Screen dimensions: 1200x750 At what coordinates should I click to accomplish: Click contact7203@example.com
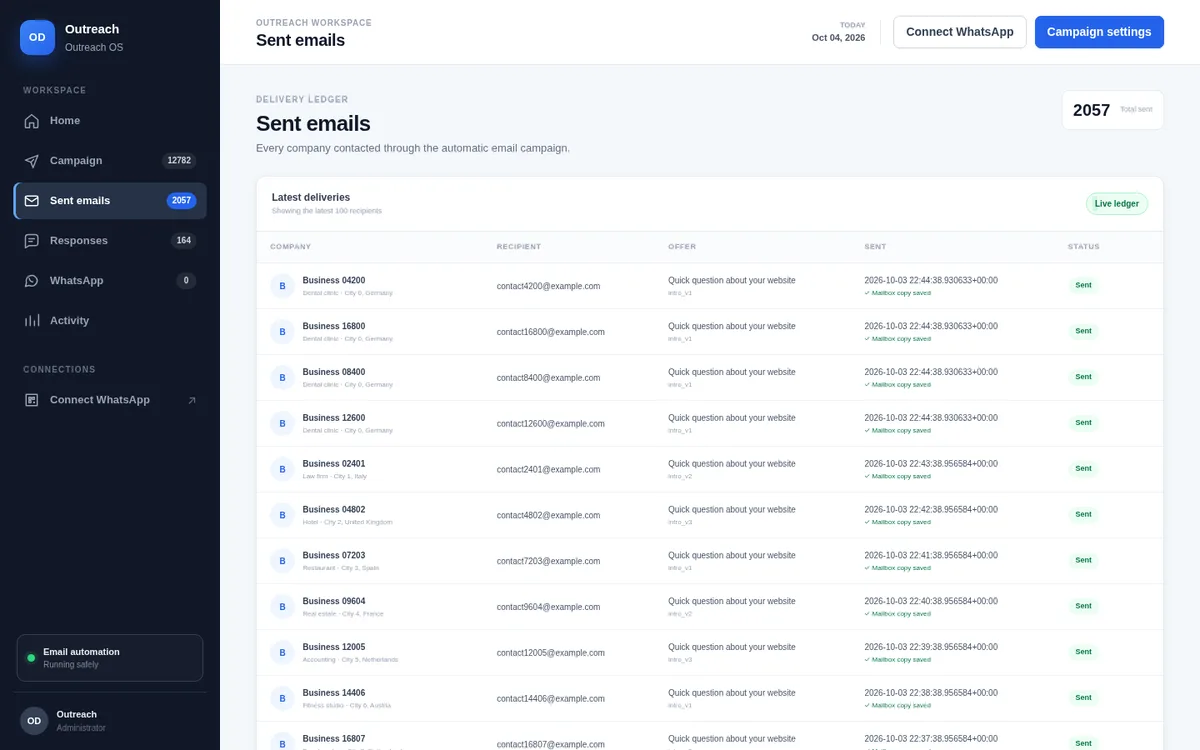[548, 562]
